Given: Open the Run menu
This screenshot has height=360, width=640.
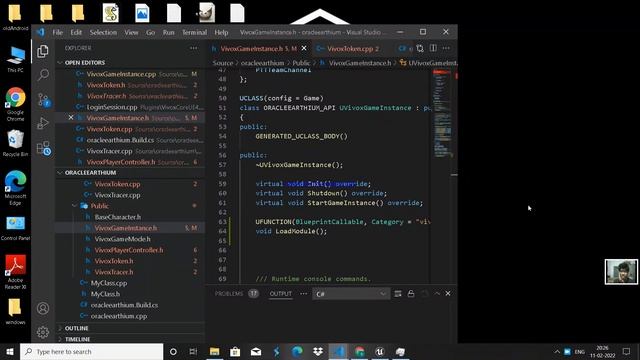Looking at the screenshot, I should (169, 32).
